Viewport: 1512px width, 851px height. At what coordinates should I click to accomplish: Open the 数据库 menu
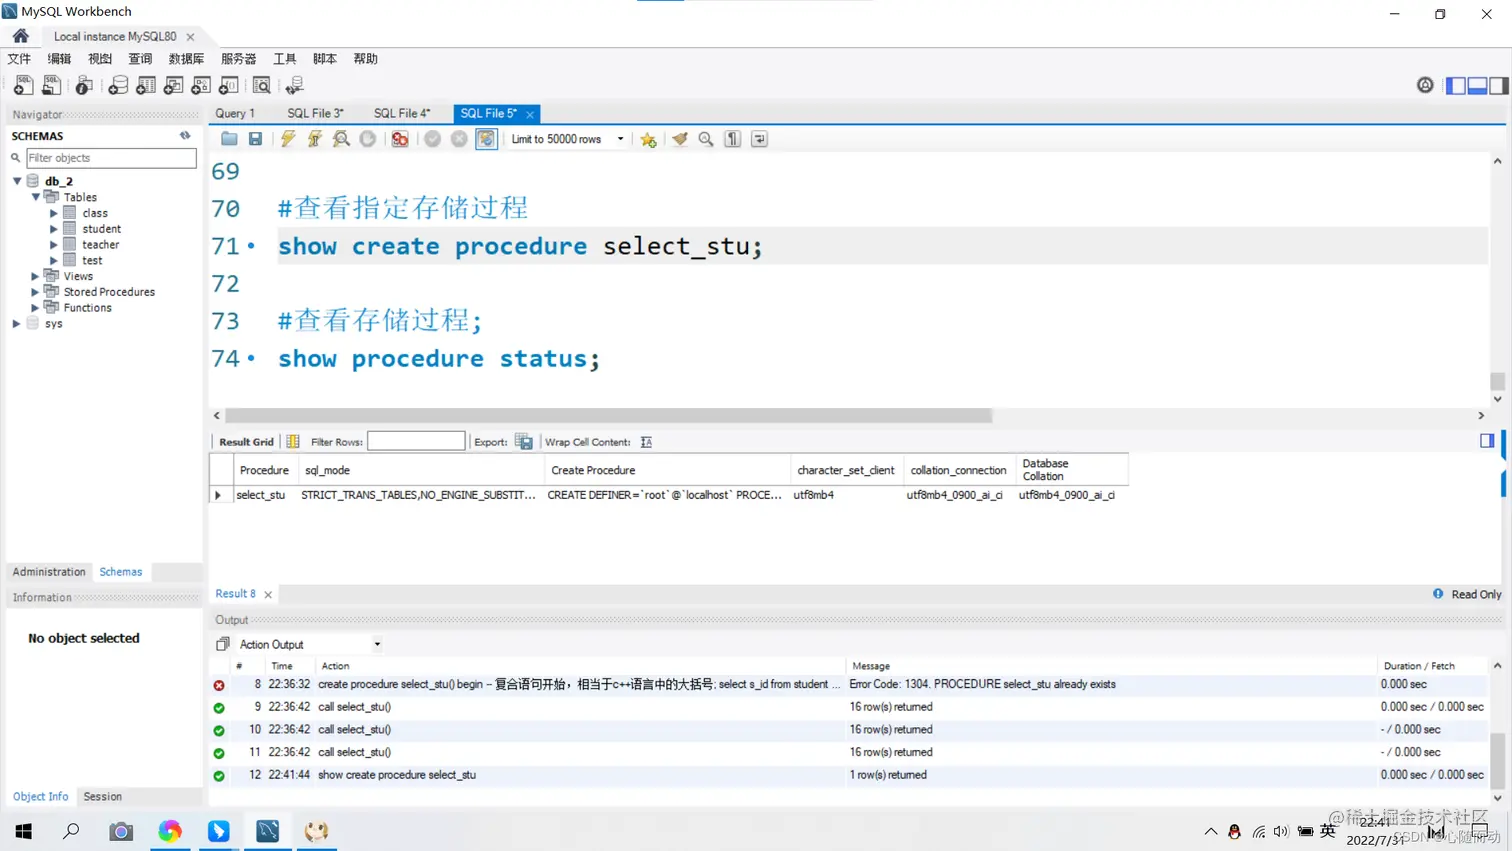pos(186,59)
